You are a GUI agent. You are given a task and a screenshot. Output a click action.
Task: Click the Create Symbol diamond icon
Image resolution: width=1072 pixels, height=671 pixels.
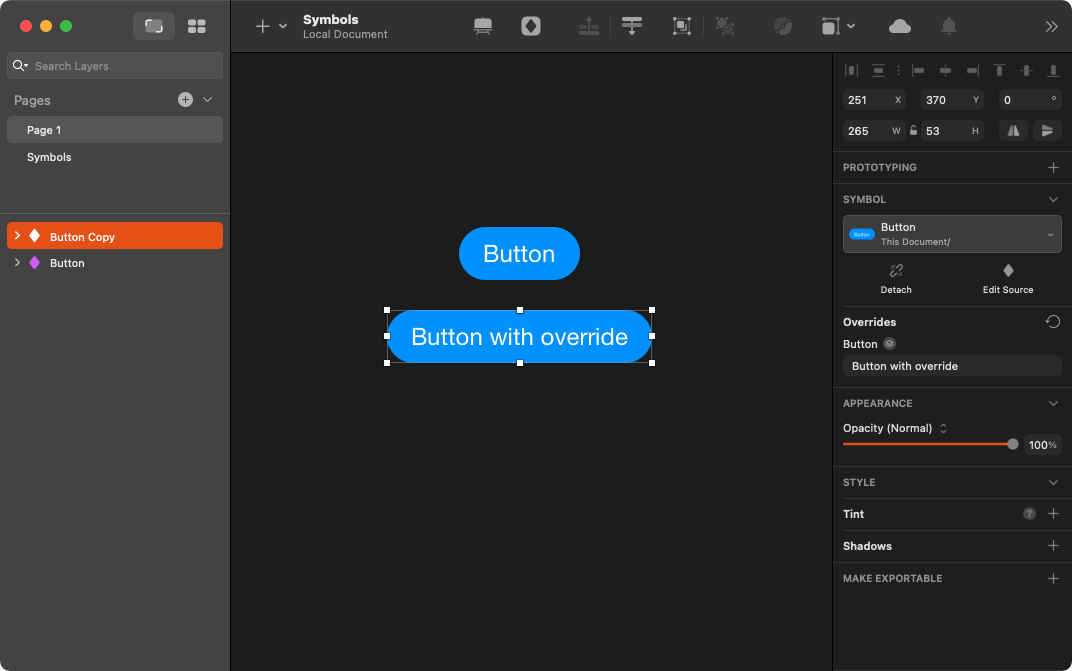pos(531,26)
